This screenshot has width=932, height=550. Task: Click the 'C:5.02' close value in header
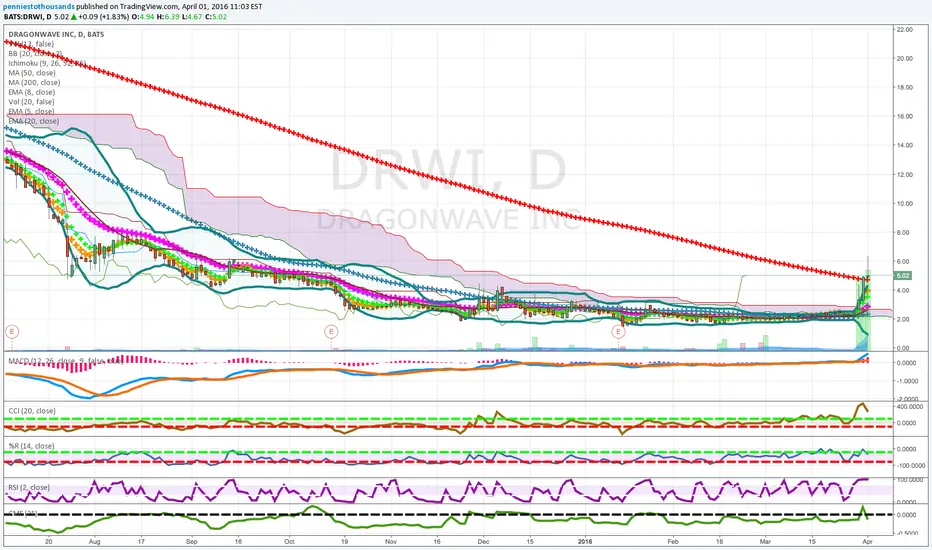[216, 17]
